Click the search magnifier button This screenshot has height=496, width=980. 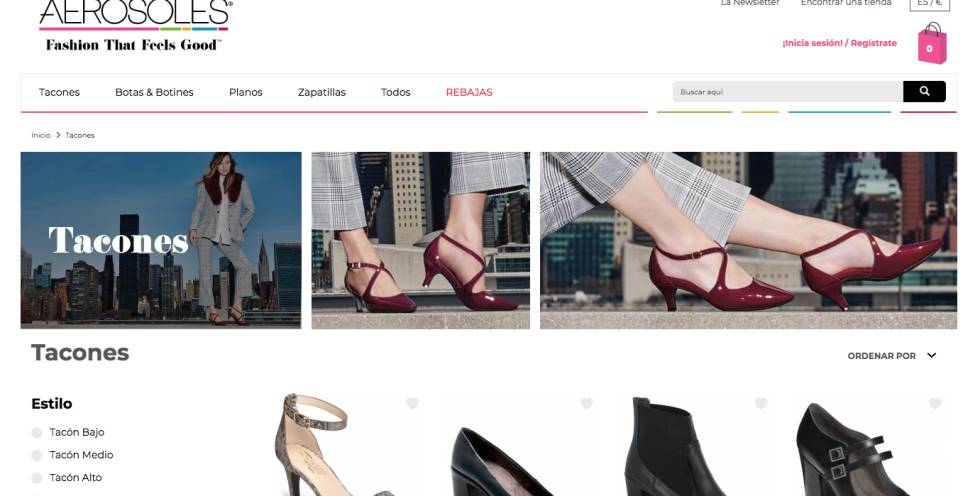coord(924,92)
